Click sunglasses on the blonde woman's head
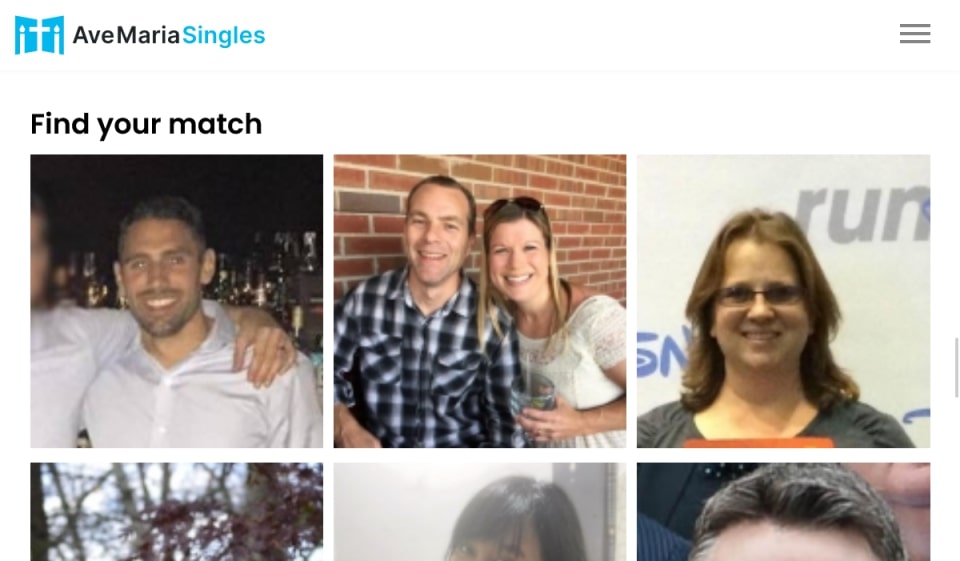 (x=516, y=207)
